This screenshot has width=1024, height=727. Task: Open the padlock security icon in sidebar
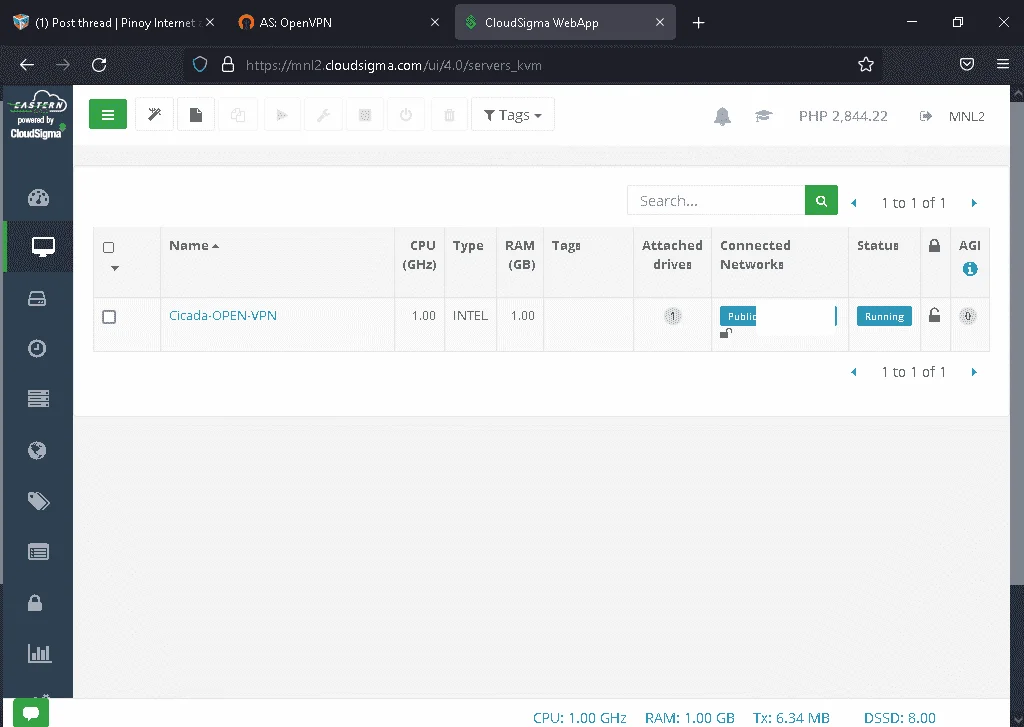point(35,602)
